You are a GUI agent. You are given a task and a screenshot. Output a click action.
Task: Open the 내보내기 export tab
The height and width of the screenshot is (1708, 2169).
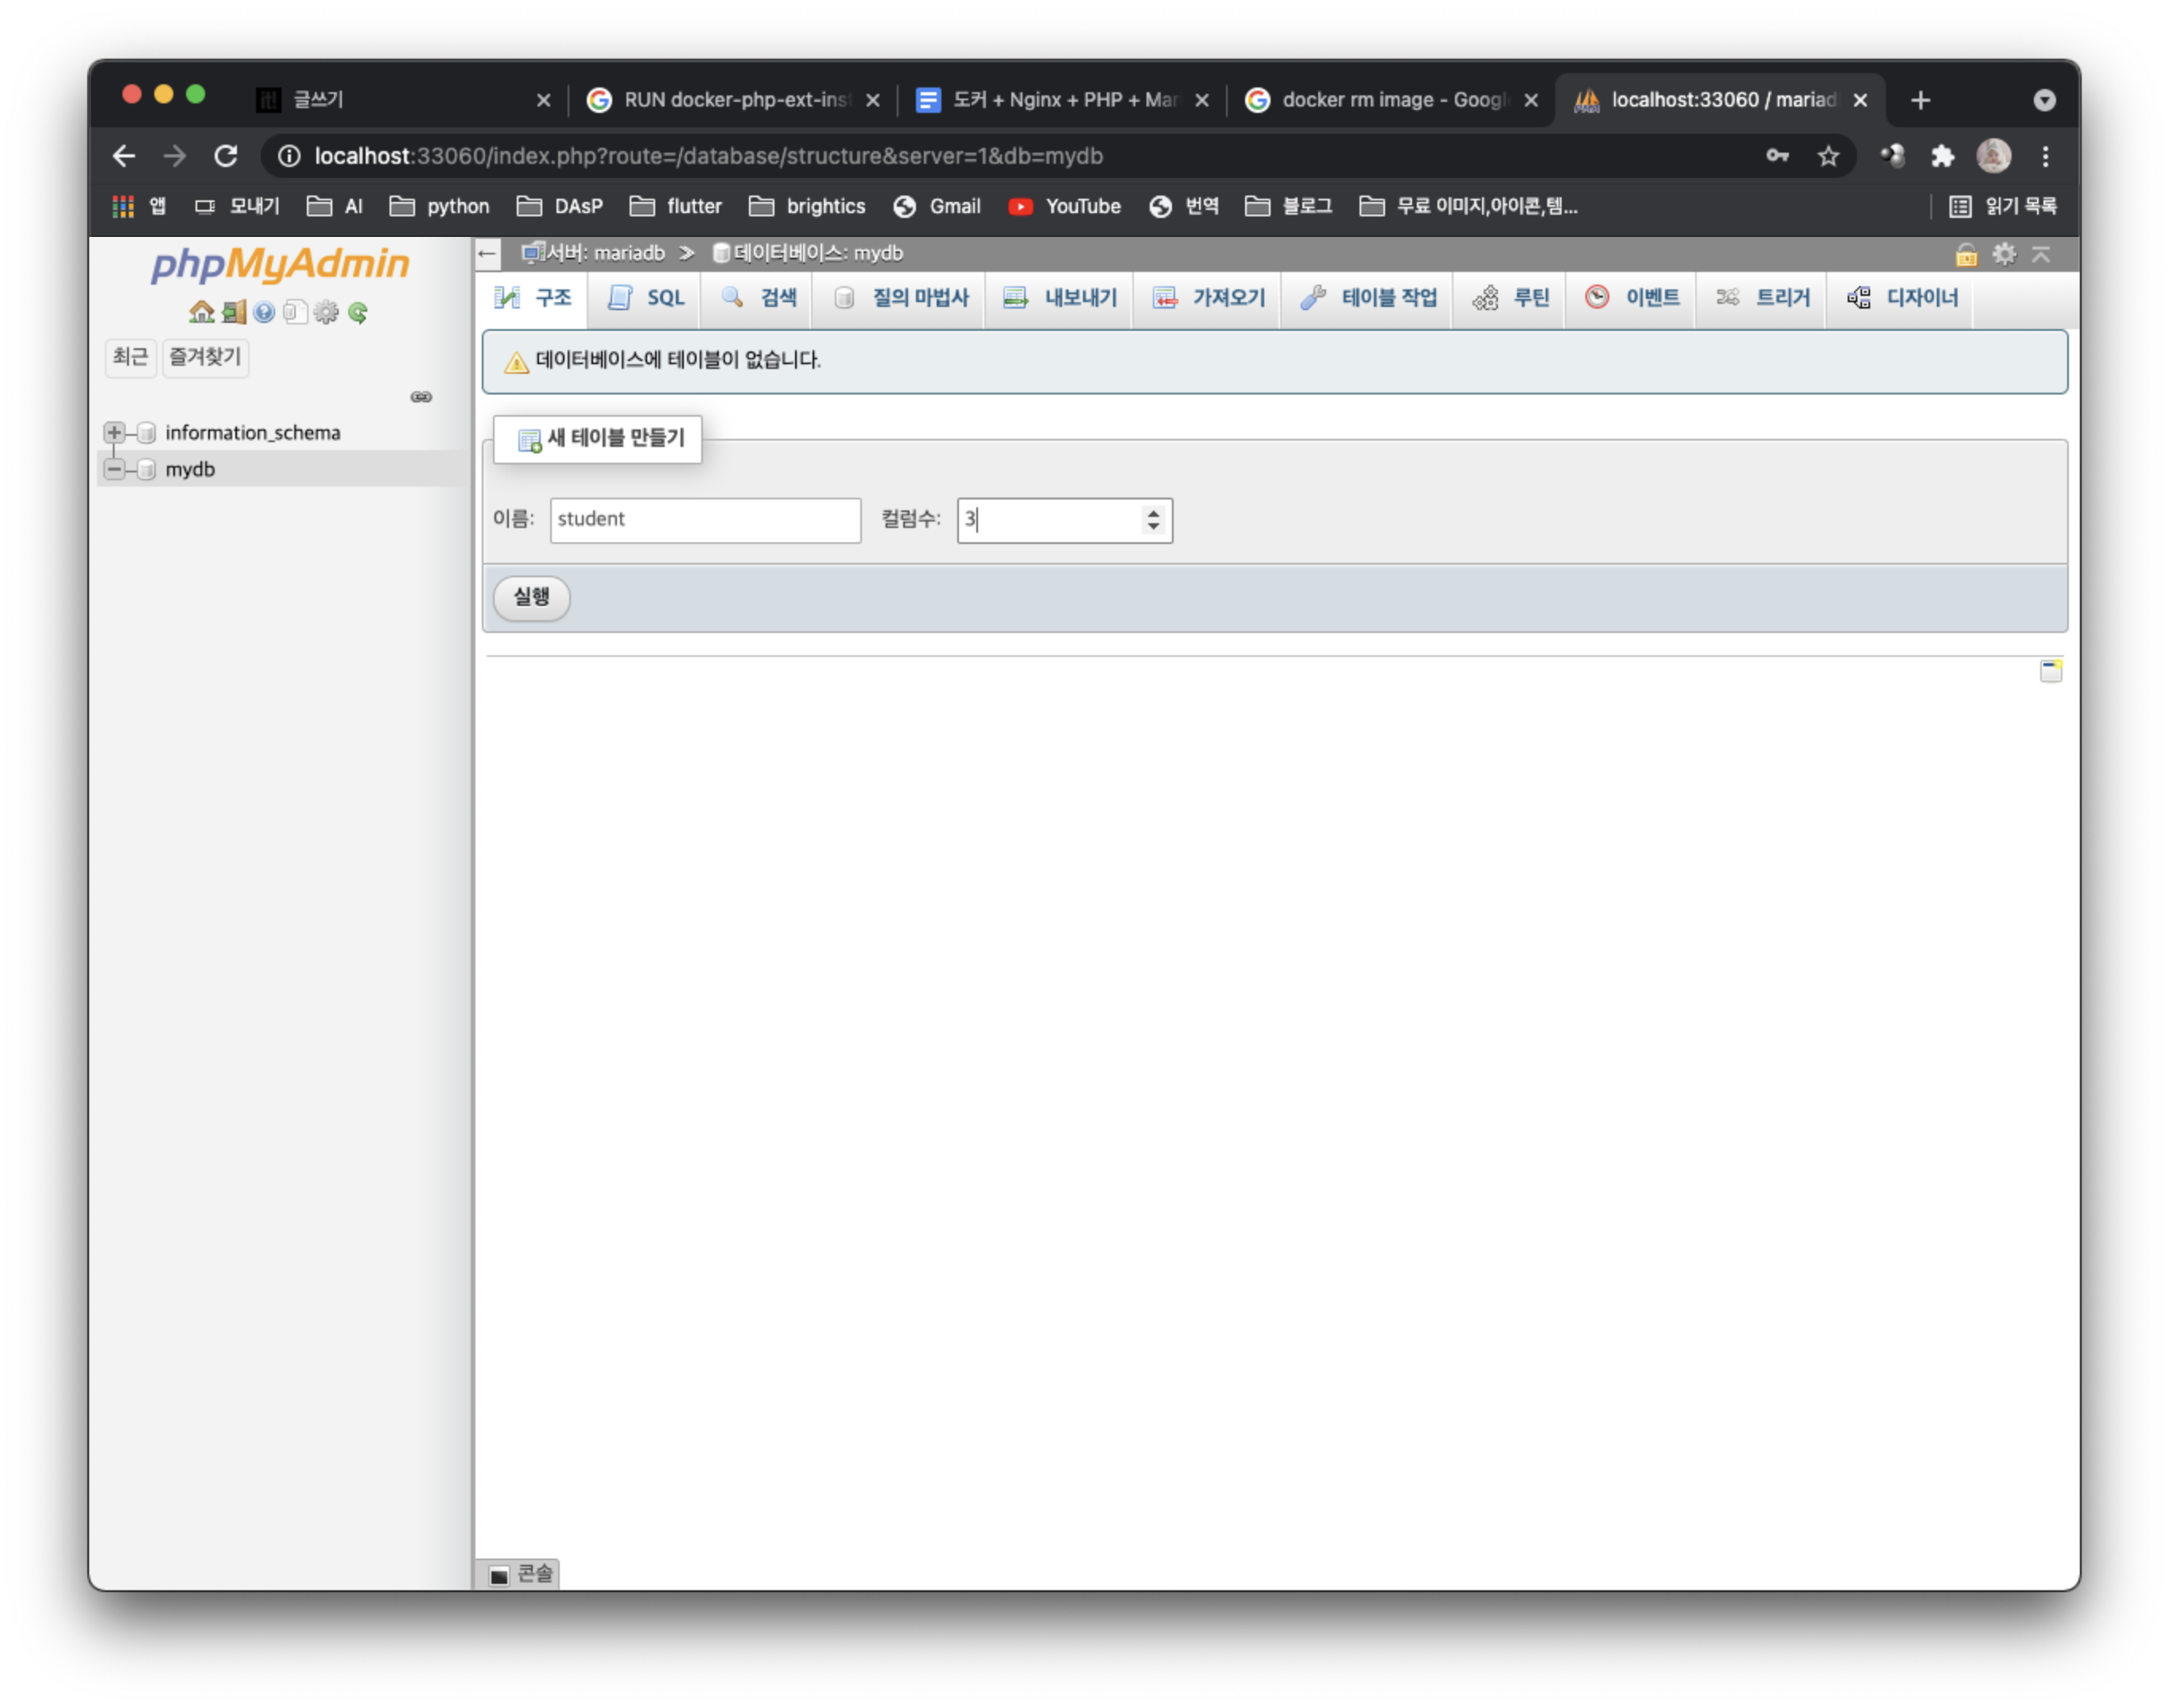(x=1060, y=298)
